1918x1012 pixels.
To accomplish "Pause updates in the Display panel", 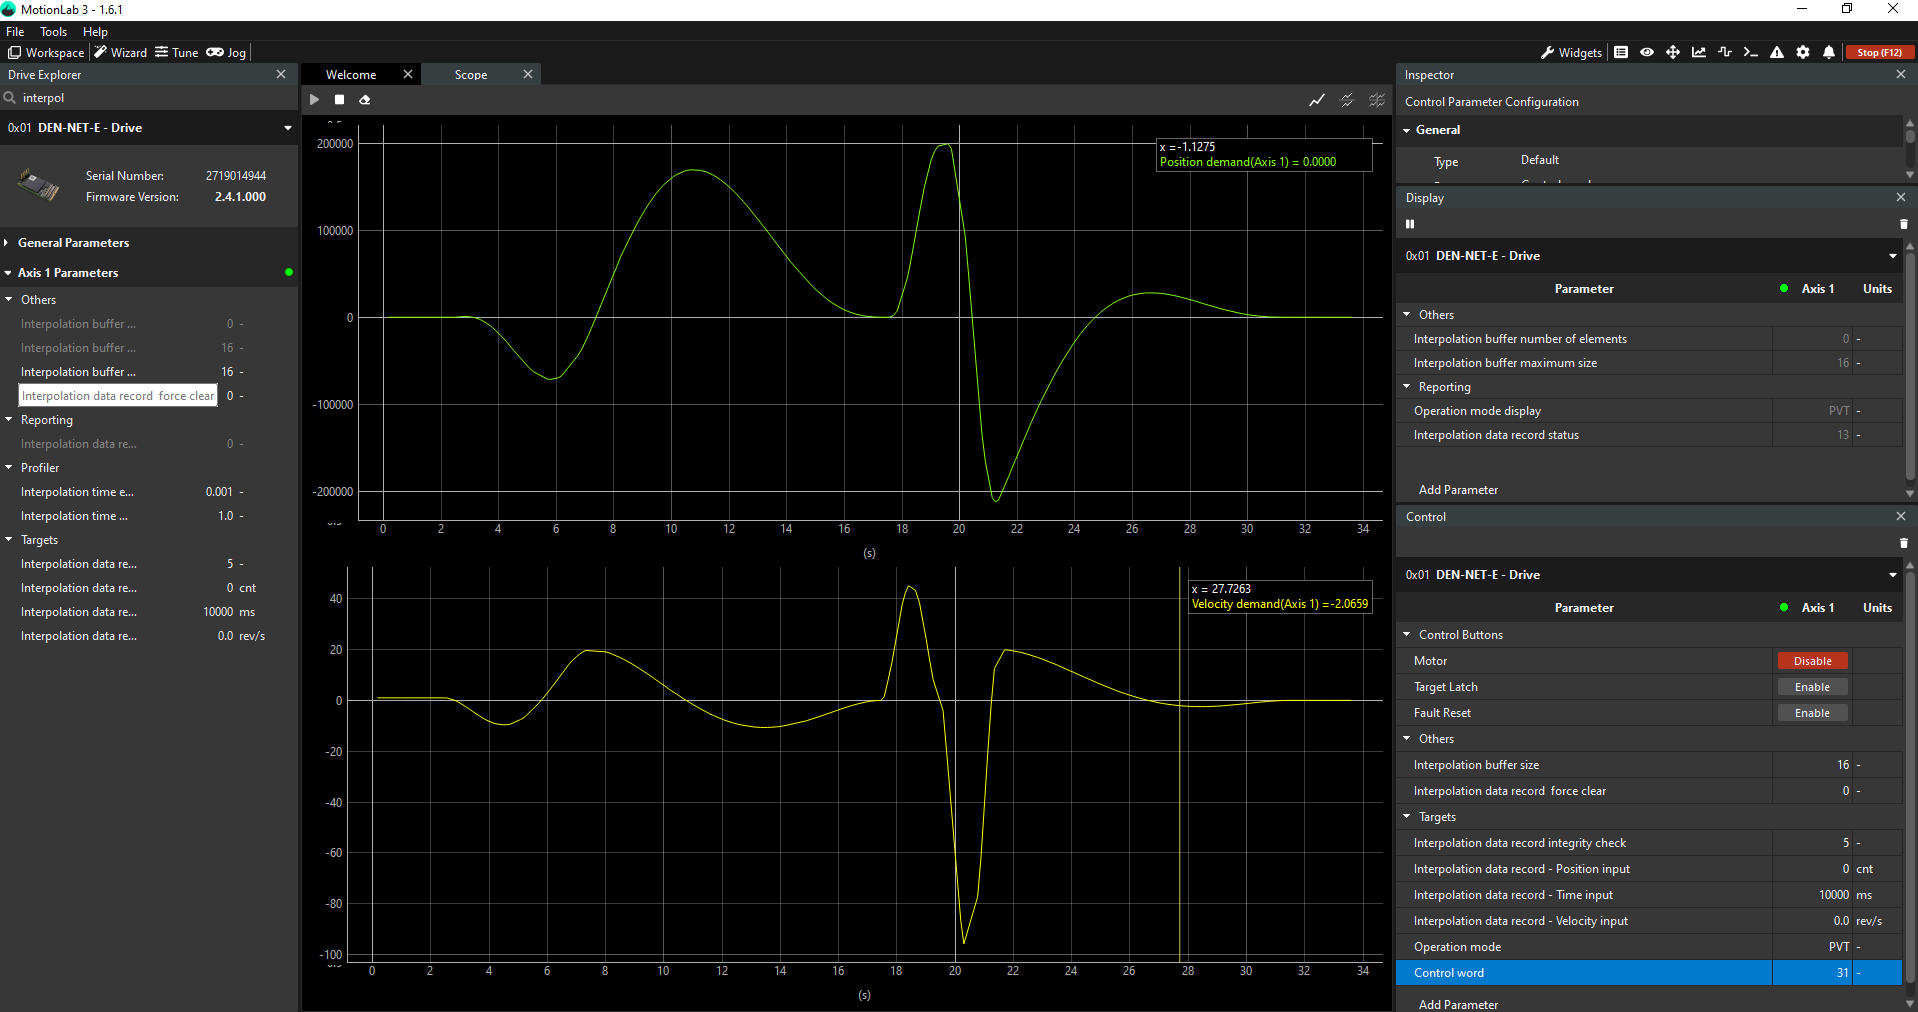I will [x=1410, y=224].
